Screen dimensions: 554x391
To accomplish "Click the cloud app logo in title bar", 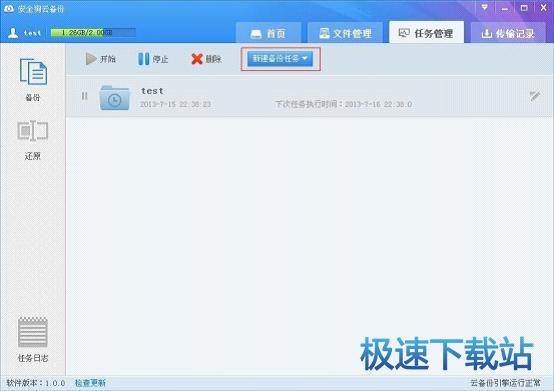I will [9, 8].
